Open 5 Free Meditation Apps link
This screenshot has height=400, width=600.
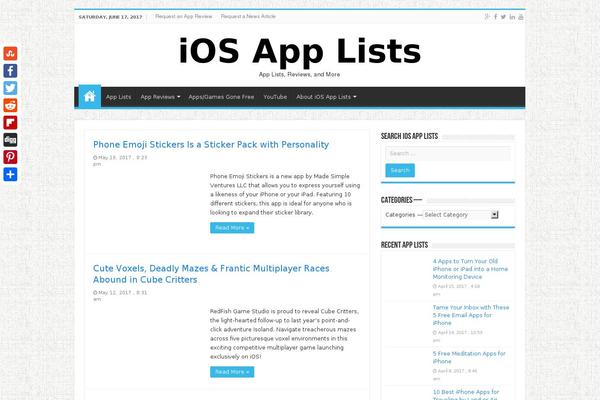click(469, 357)
